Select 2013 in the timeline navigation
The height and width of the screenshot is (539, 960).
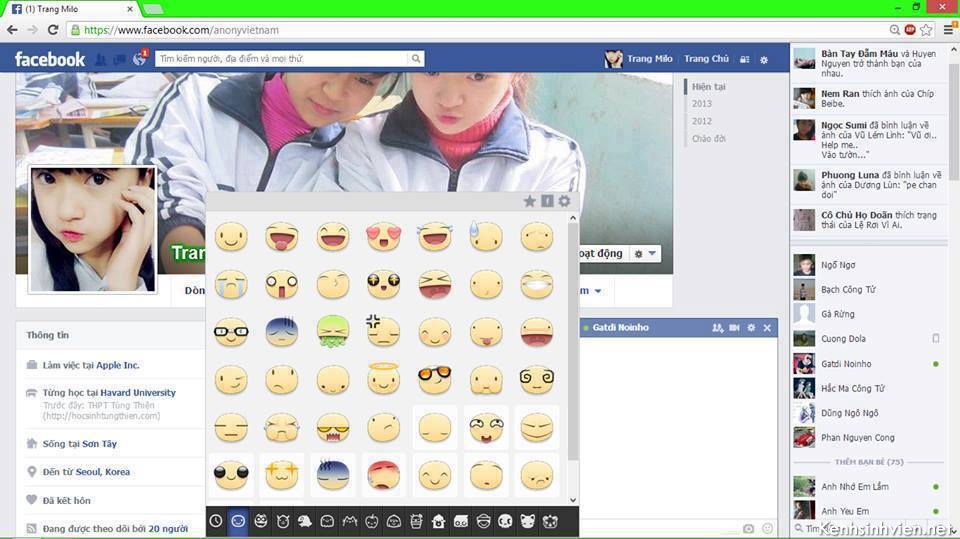click(702, 104)
